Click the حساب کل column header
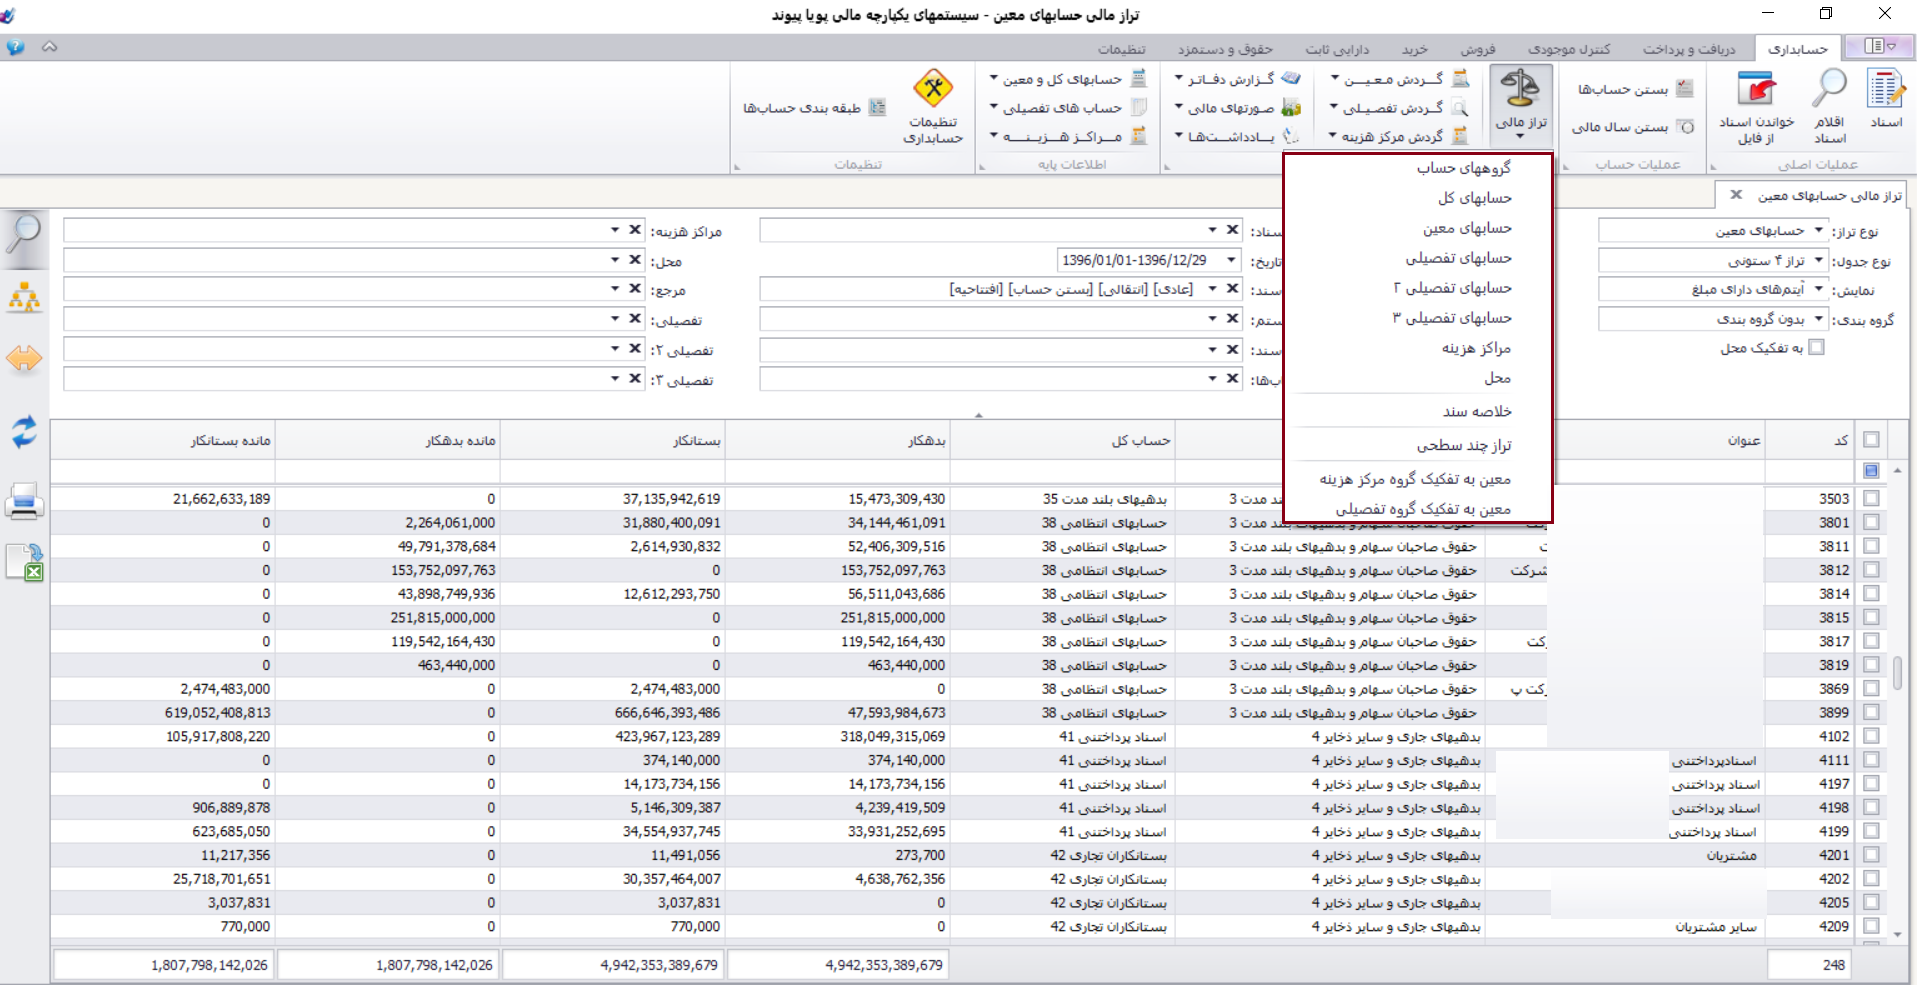This screenshot has height=985, width=1919. click(x=1063, y=440)
